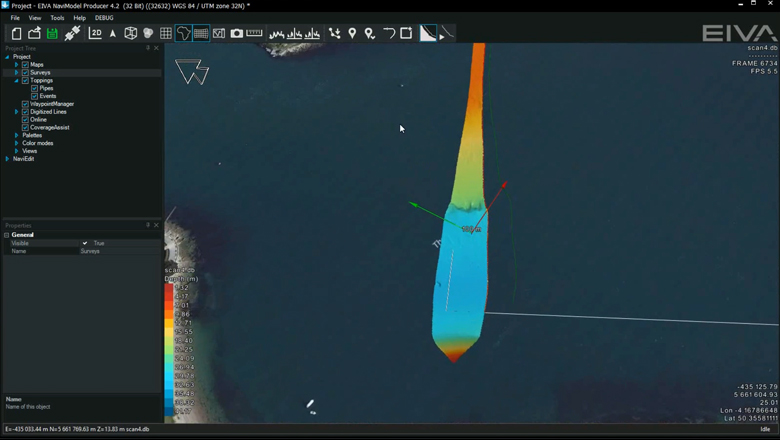Click the first profile waveform icon
The image size is (780, 440).
[x=277, y=34]
